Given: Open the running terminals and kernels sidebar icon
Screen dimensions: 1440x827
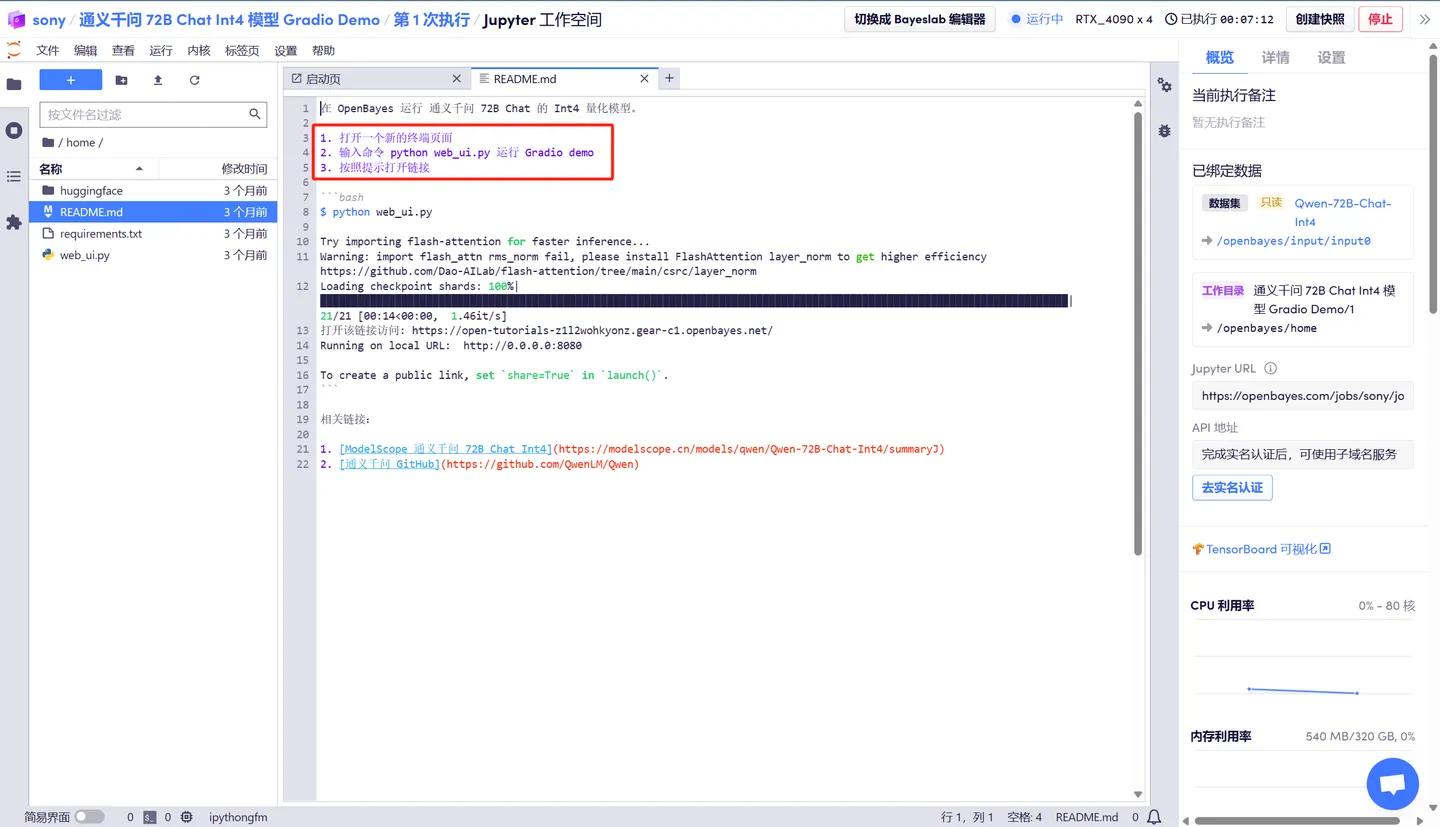Looking at the screenshot, I should [x=14, y=130].
